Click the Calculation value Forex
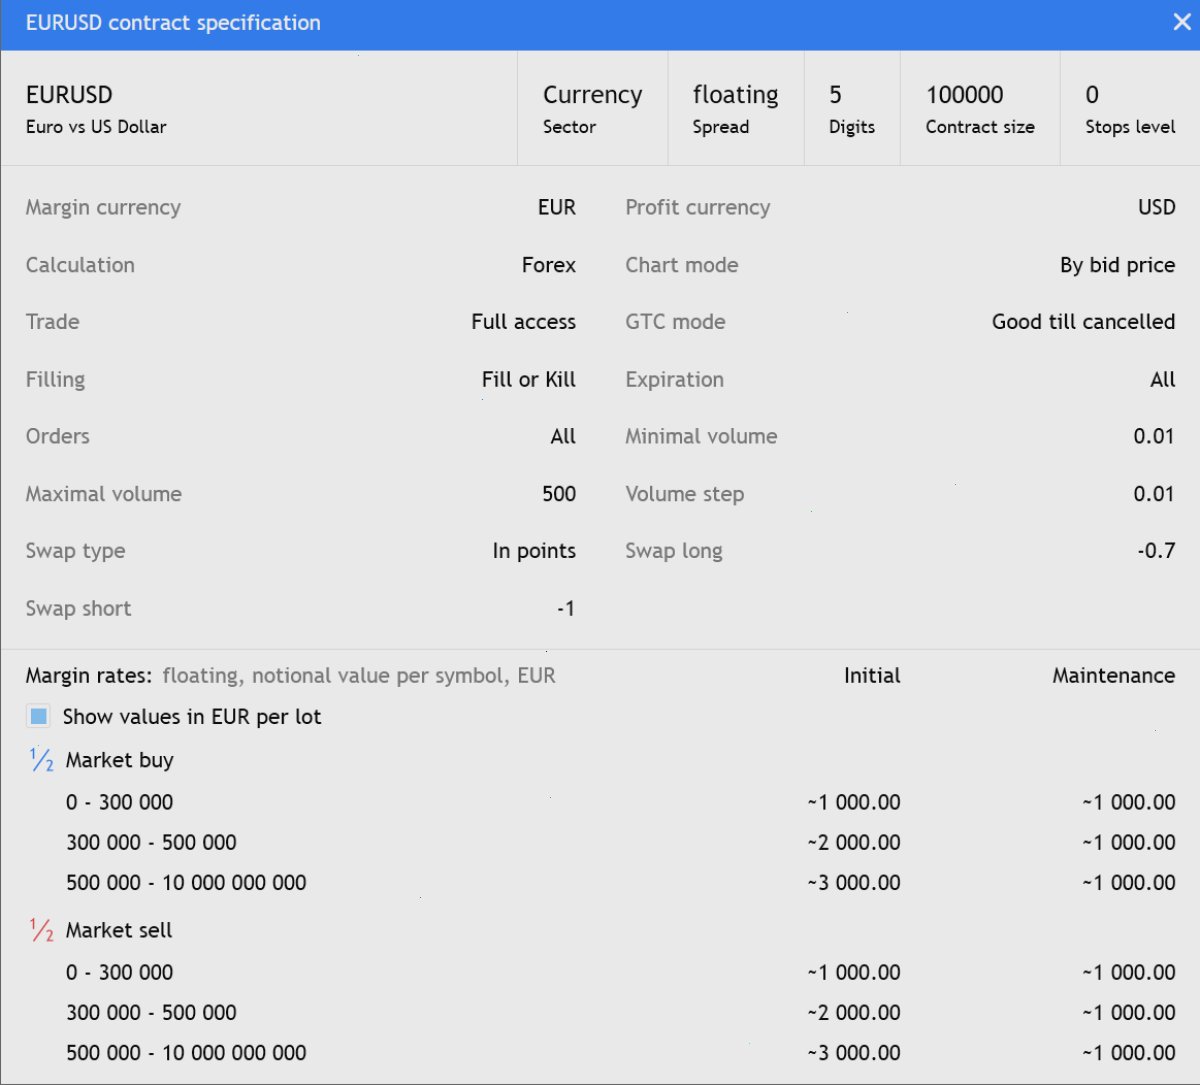The height and width of the screenshot is (1085, 1200). pyautogui.click(x=549, y=265)
